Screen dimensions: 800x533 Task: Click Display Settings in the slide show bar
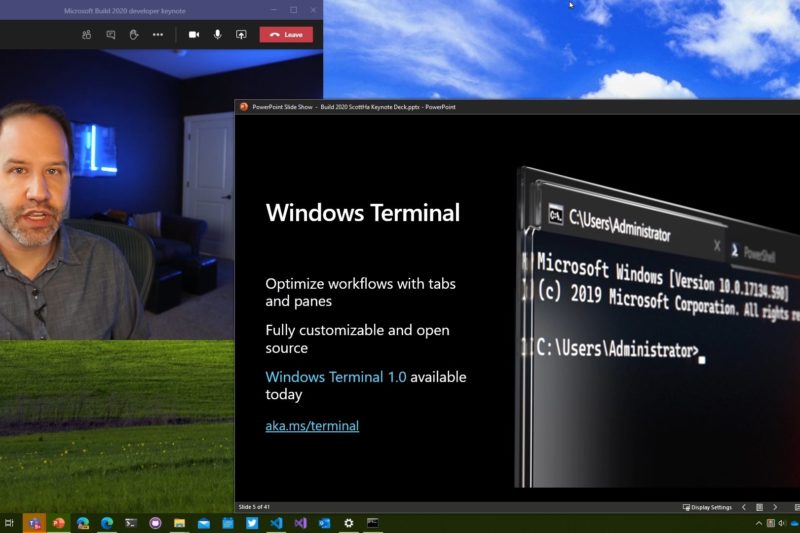click(x=707, y=507)
